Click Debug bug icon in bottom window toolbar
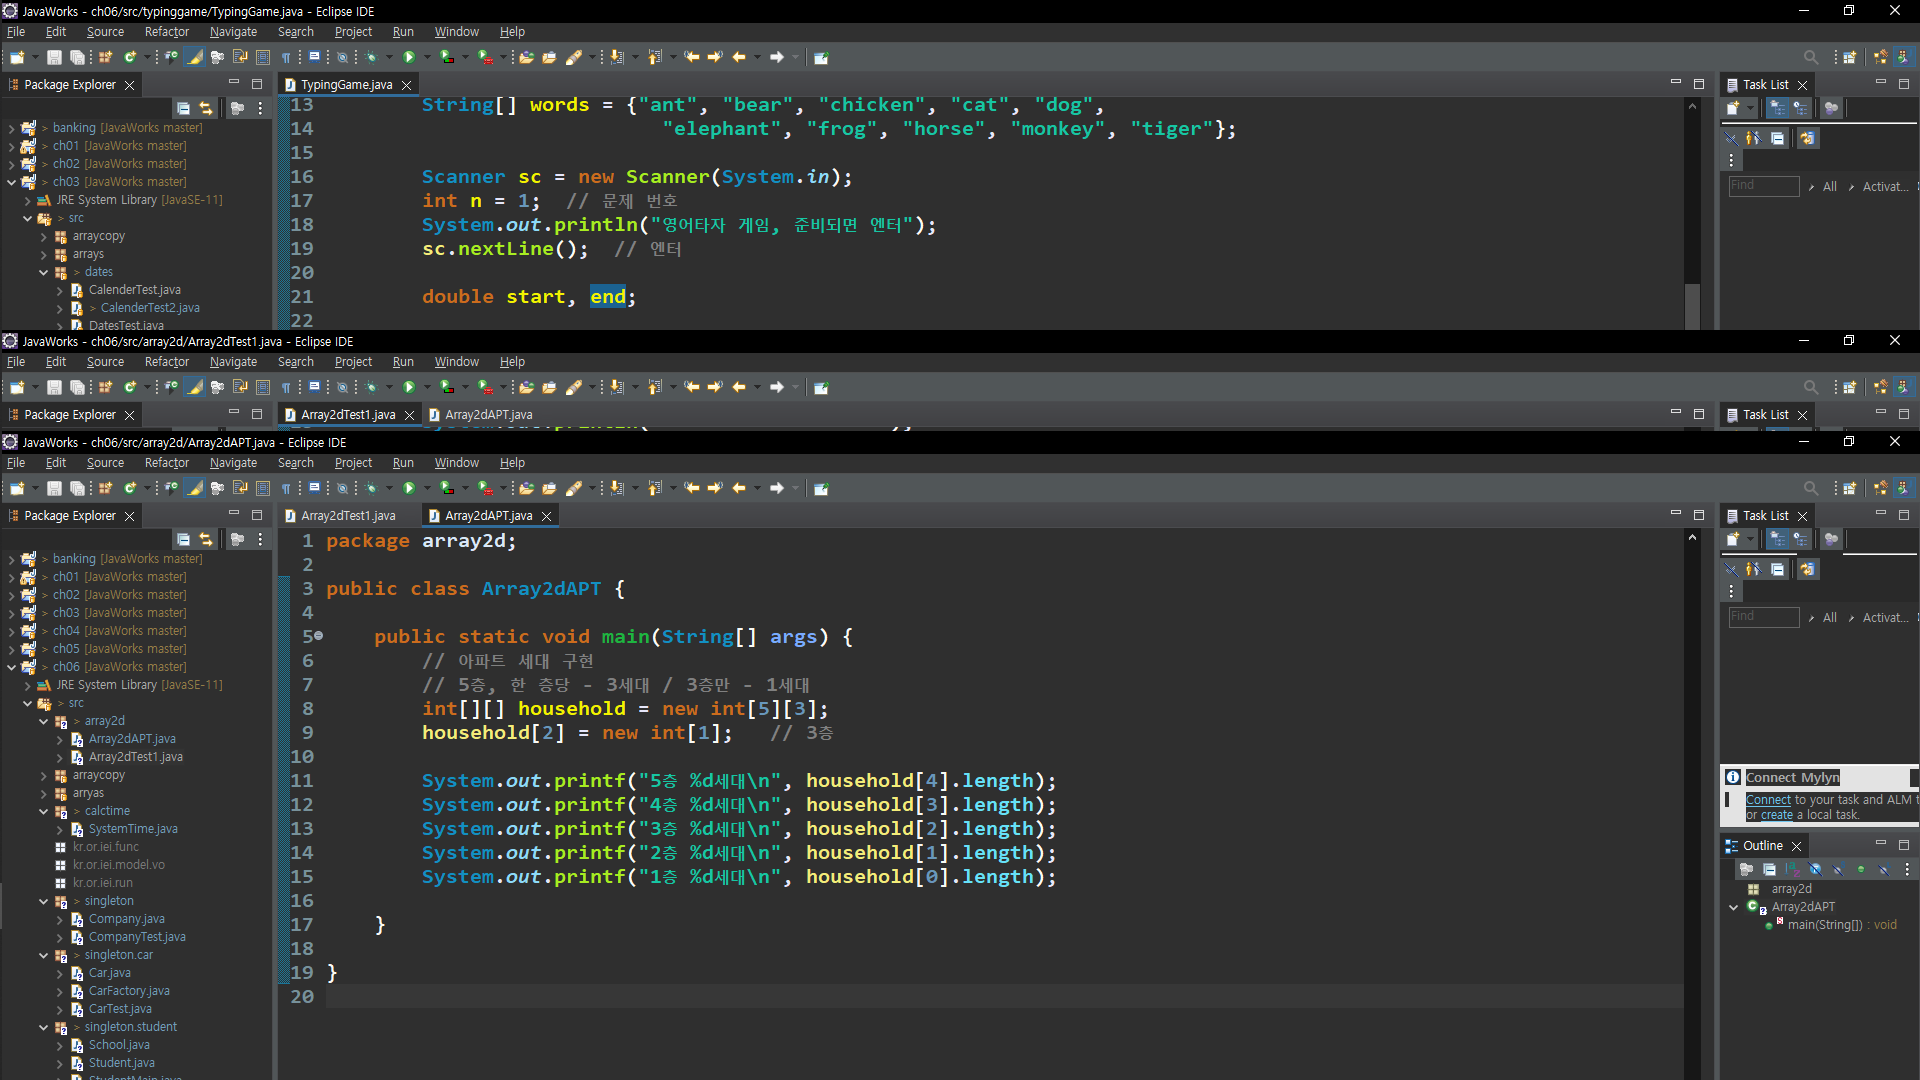 [x=372, y=488]
